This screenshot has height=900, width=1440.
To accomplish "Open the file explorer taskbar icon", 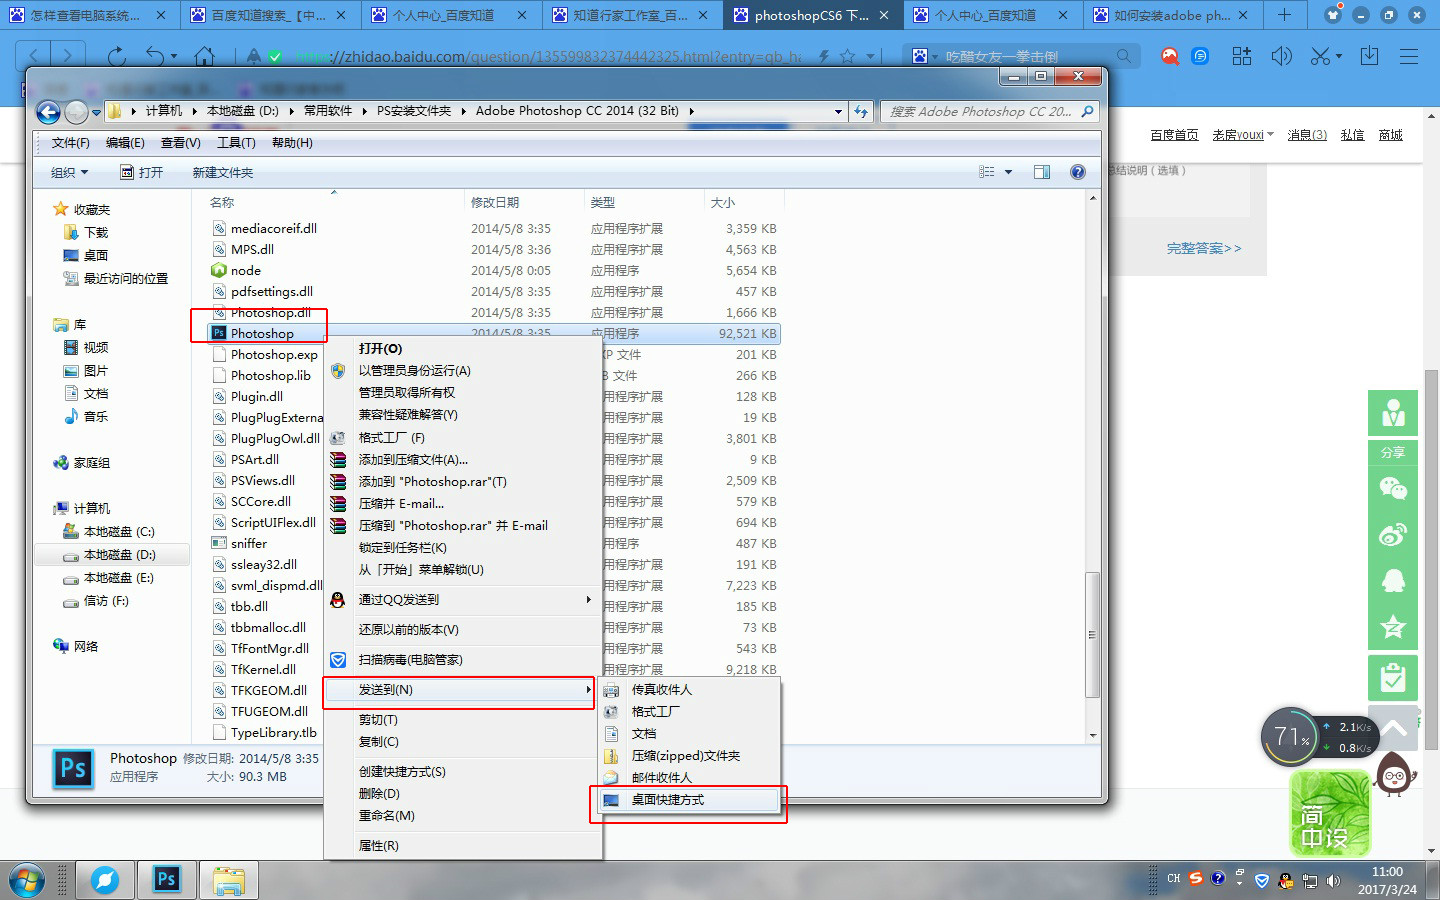I will tap(229, 880).
